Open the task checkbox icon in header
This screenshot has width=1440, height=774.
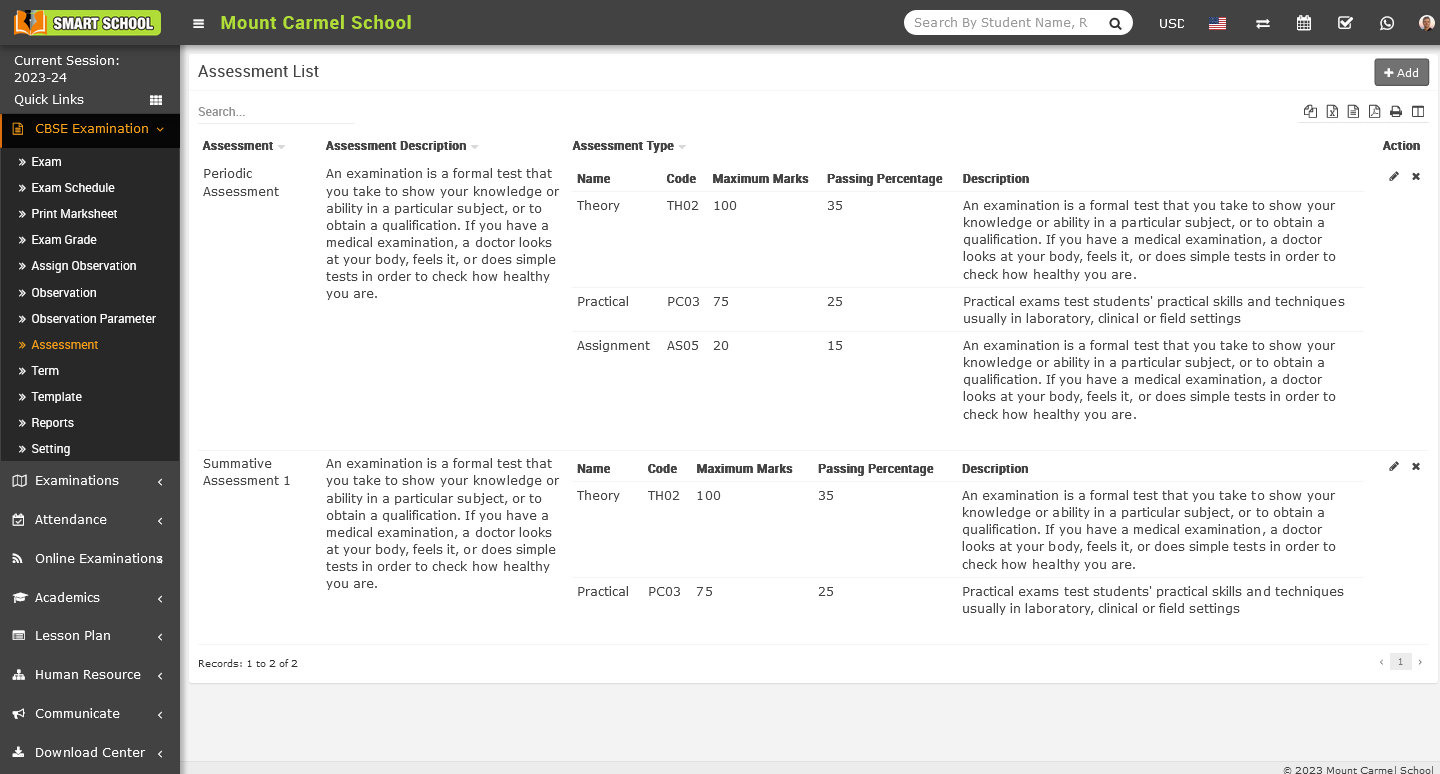pos(1345,22)
